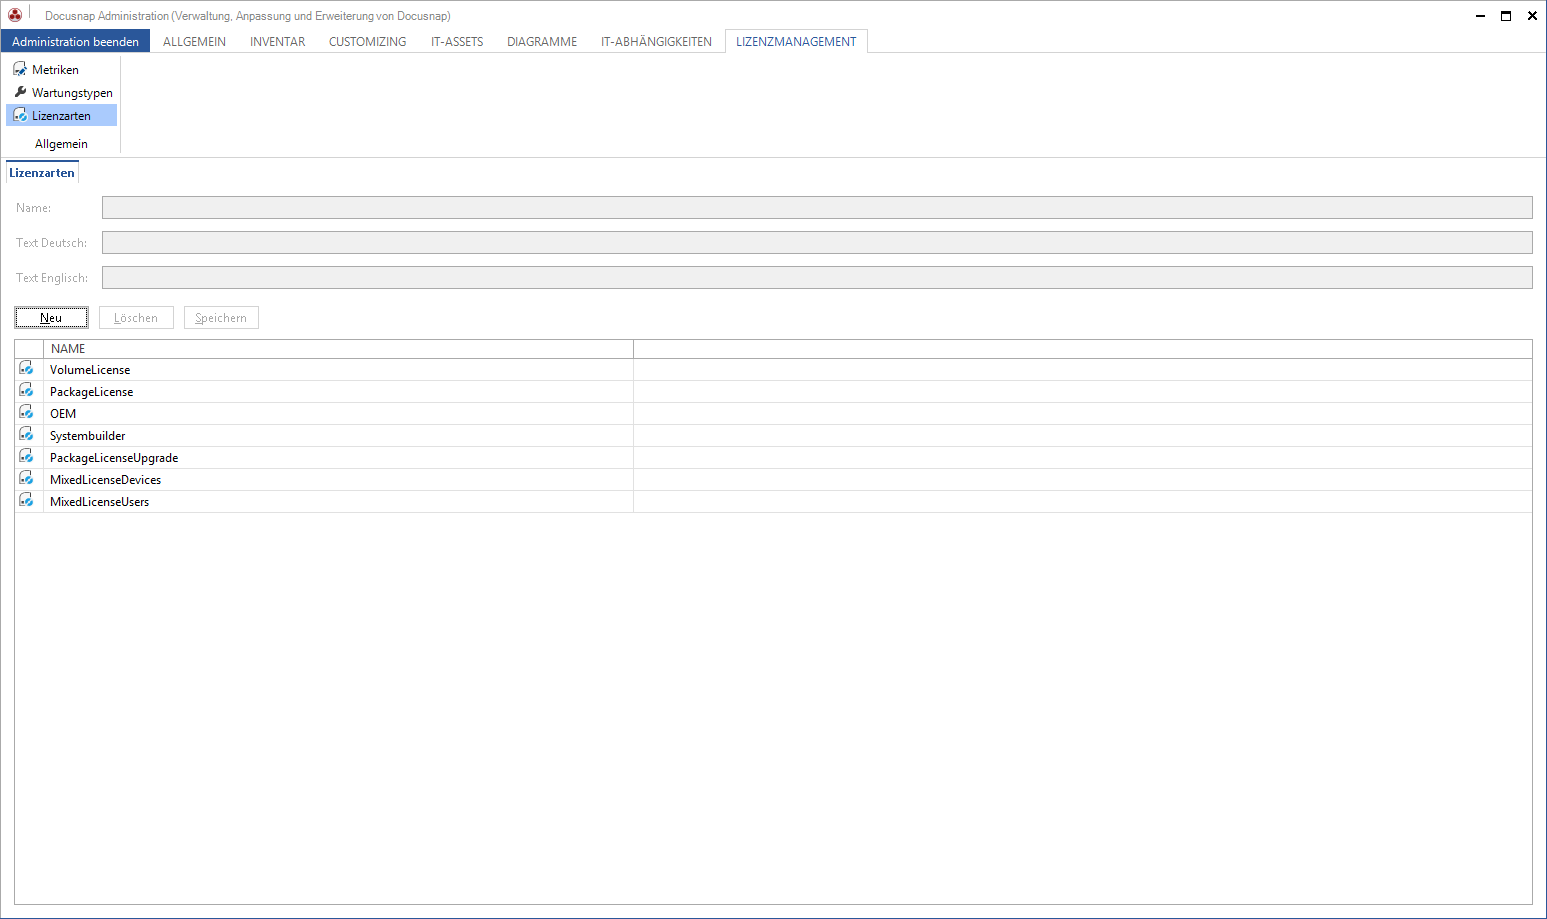The image size is (1547, 919).
Task: Open Metriken from the ribbon
Action: click(55, 69)
